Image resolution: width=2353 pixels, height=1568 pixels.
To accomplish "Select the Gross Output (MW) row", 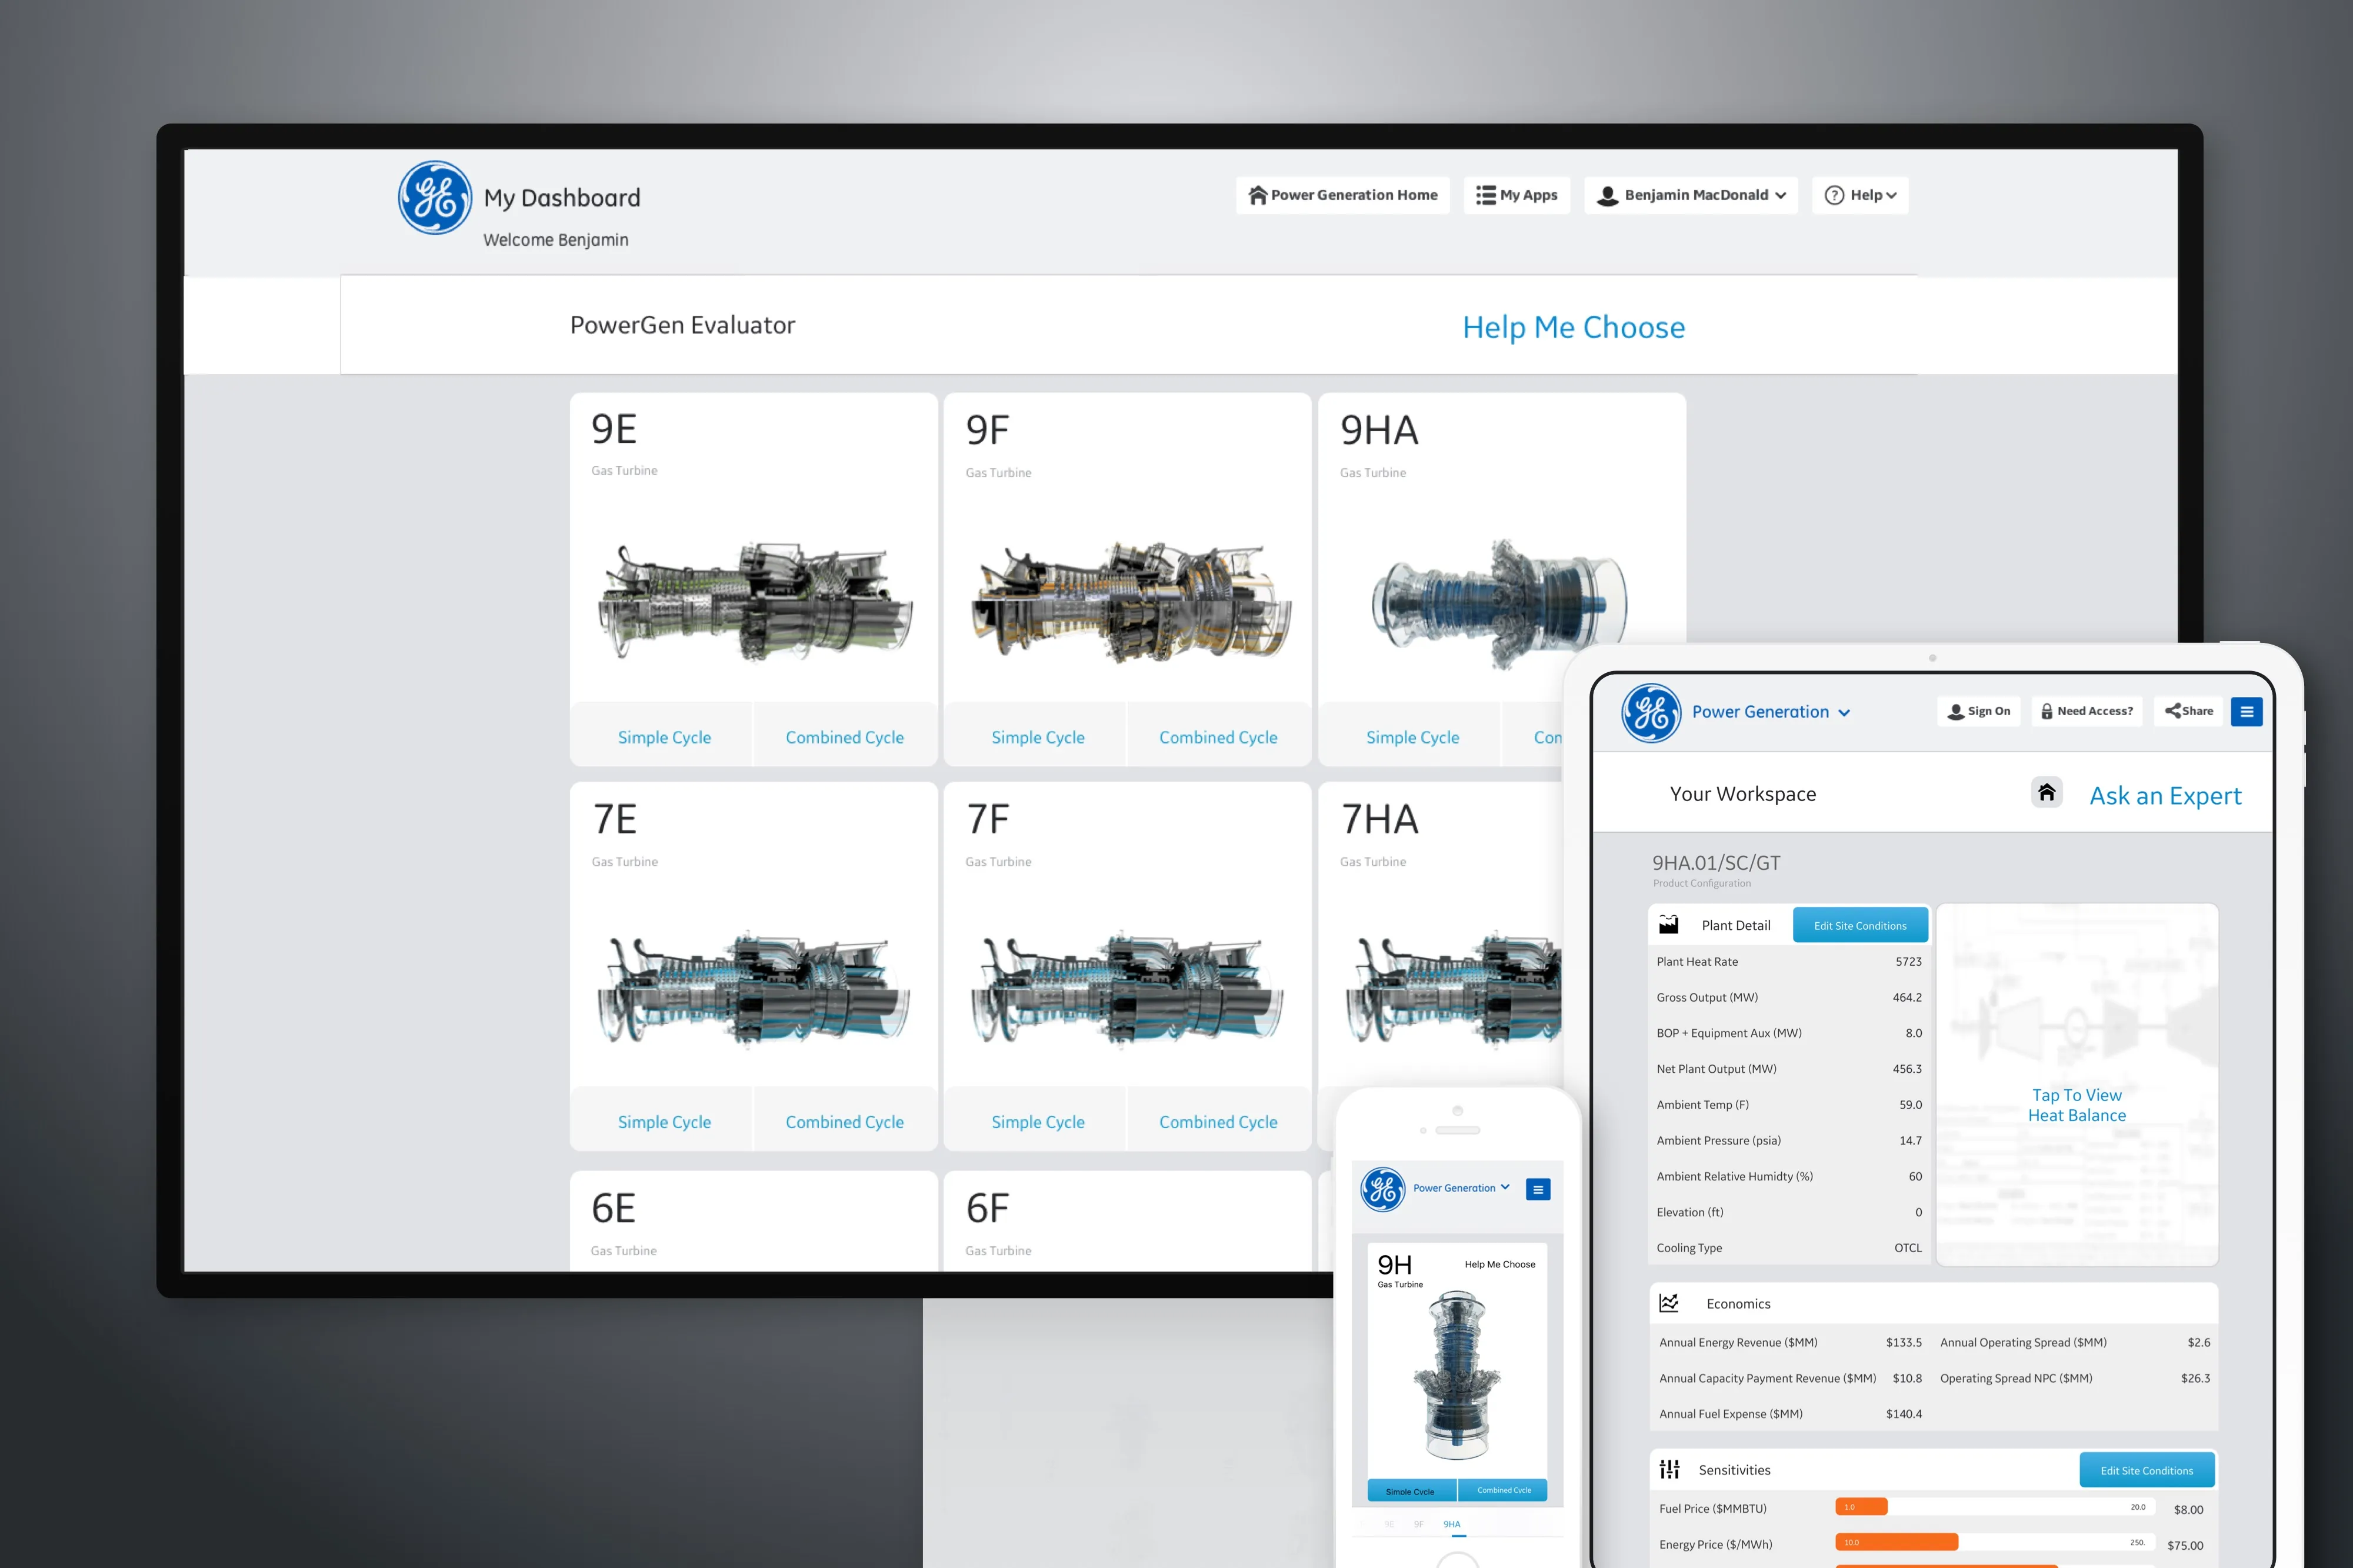I will click(1789, 997).
